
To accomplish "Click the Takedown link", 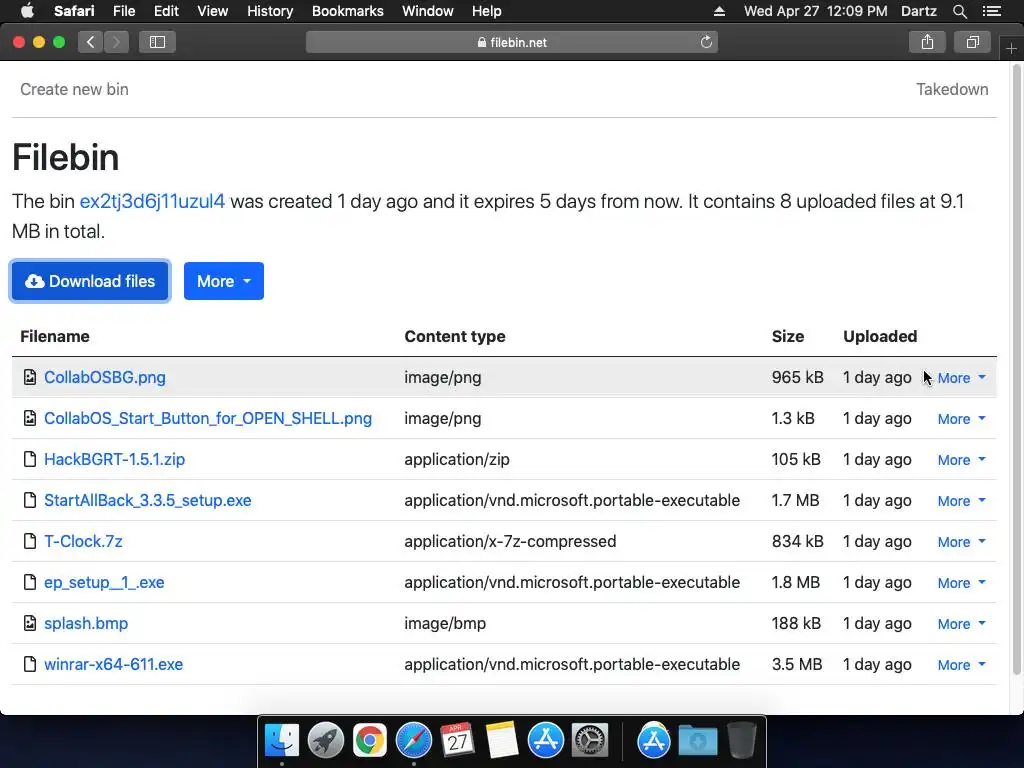I will point(952,89).
